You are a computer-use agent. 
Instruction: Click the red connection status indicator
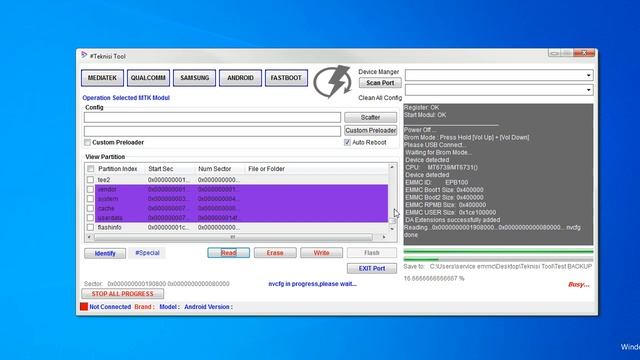(x=84, y=307)
